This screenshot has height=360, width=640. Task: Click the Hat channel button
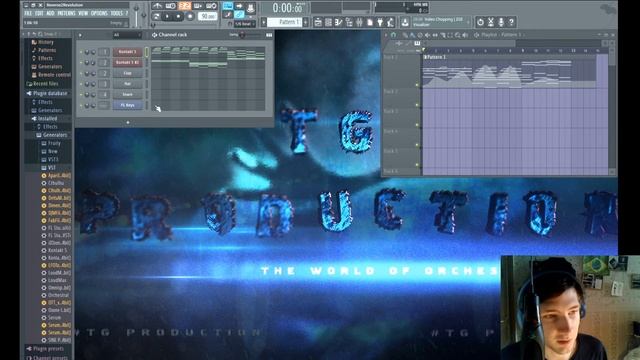127,84
